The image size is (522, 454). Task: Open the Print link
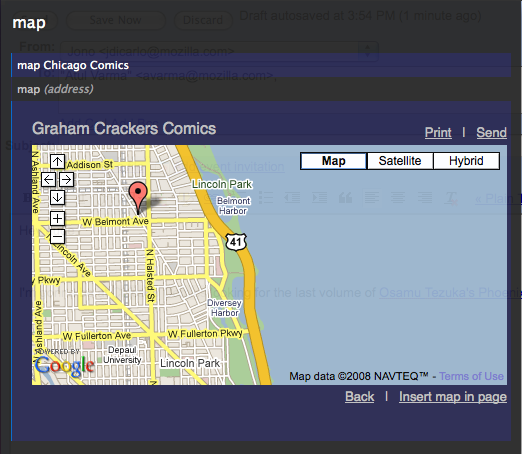click(x=438, y=133)
